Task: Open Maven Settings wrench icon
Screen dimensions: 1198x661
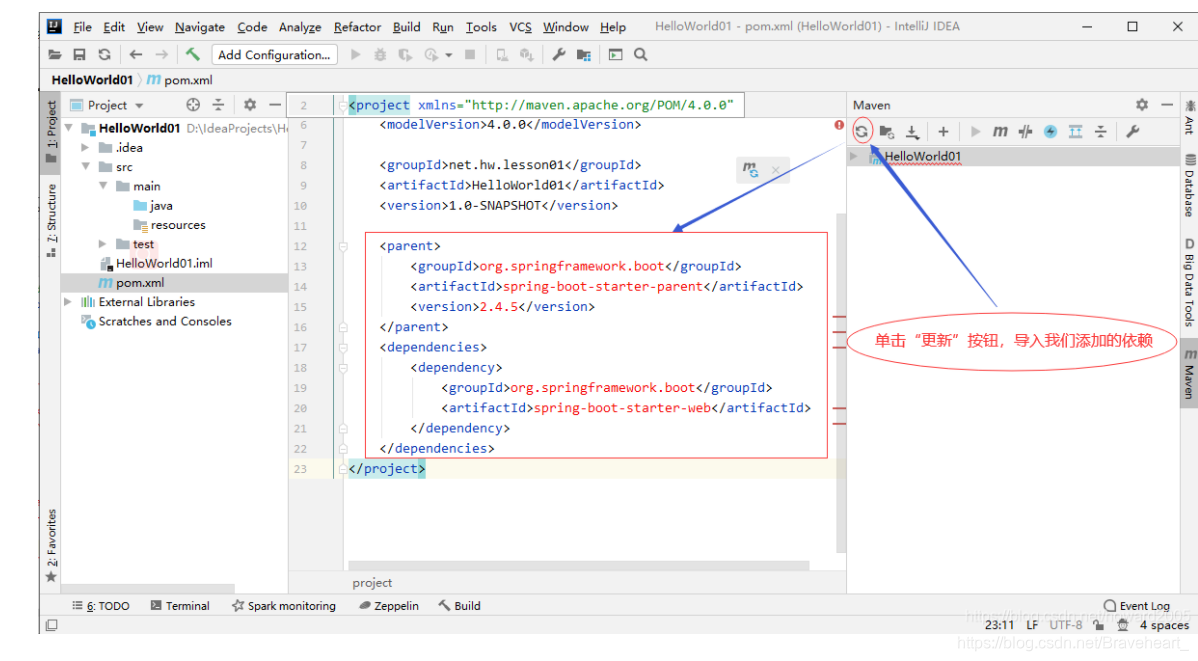Action: coord(1133,131)
